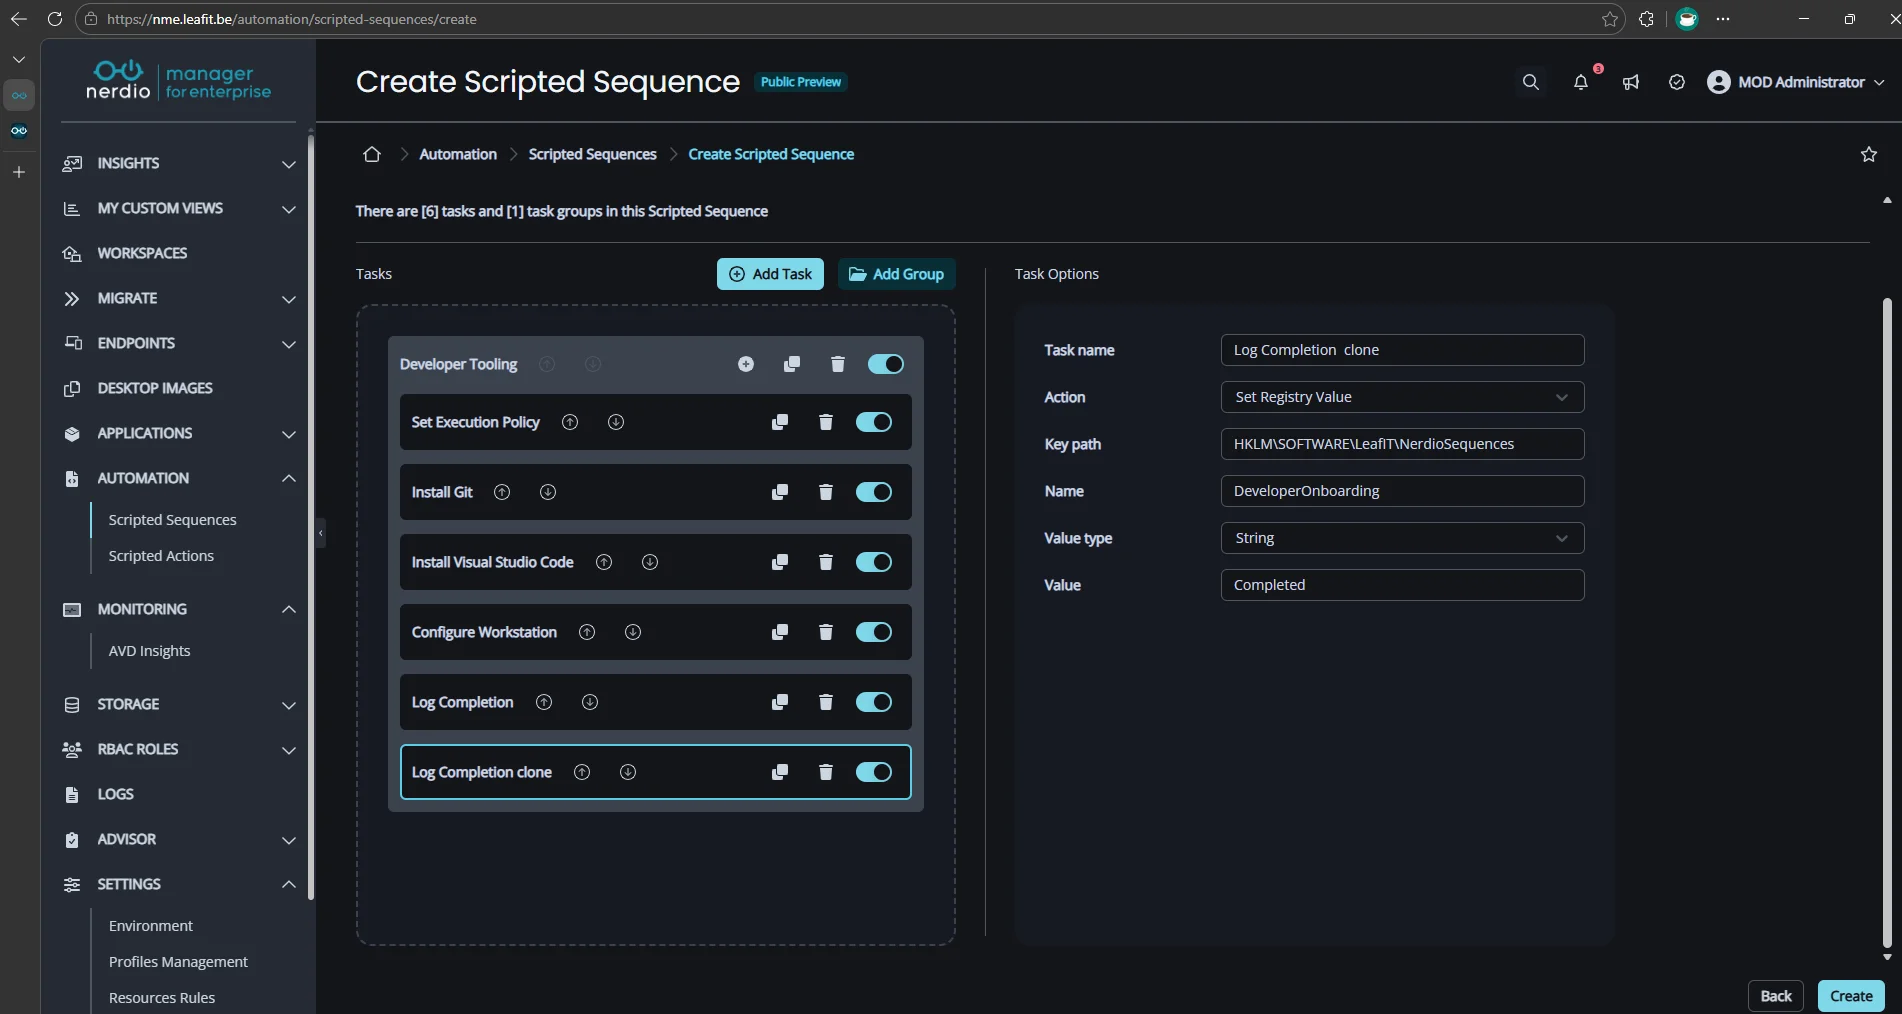
Task: Duplicate the Developer Tooling group
Action: [791, 364]
